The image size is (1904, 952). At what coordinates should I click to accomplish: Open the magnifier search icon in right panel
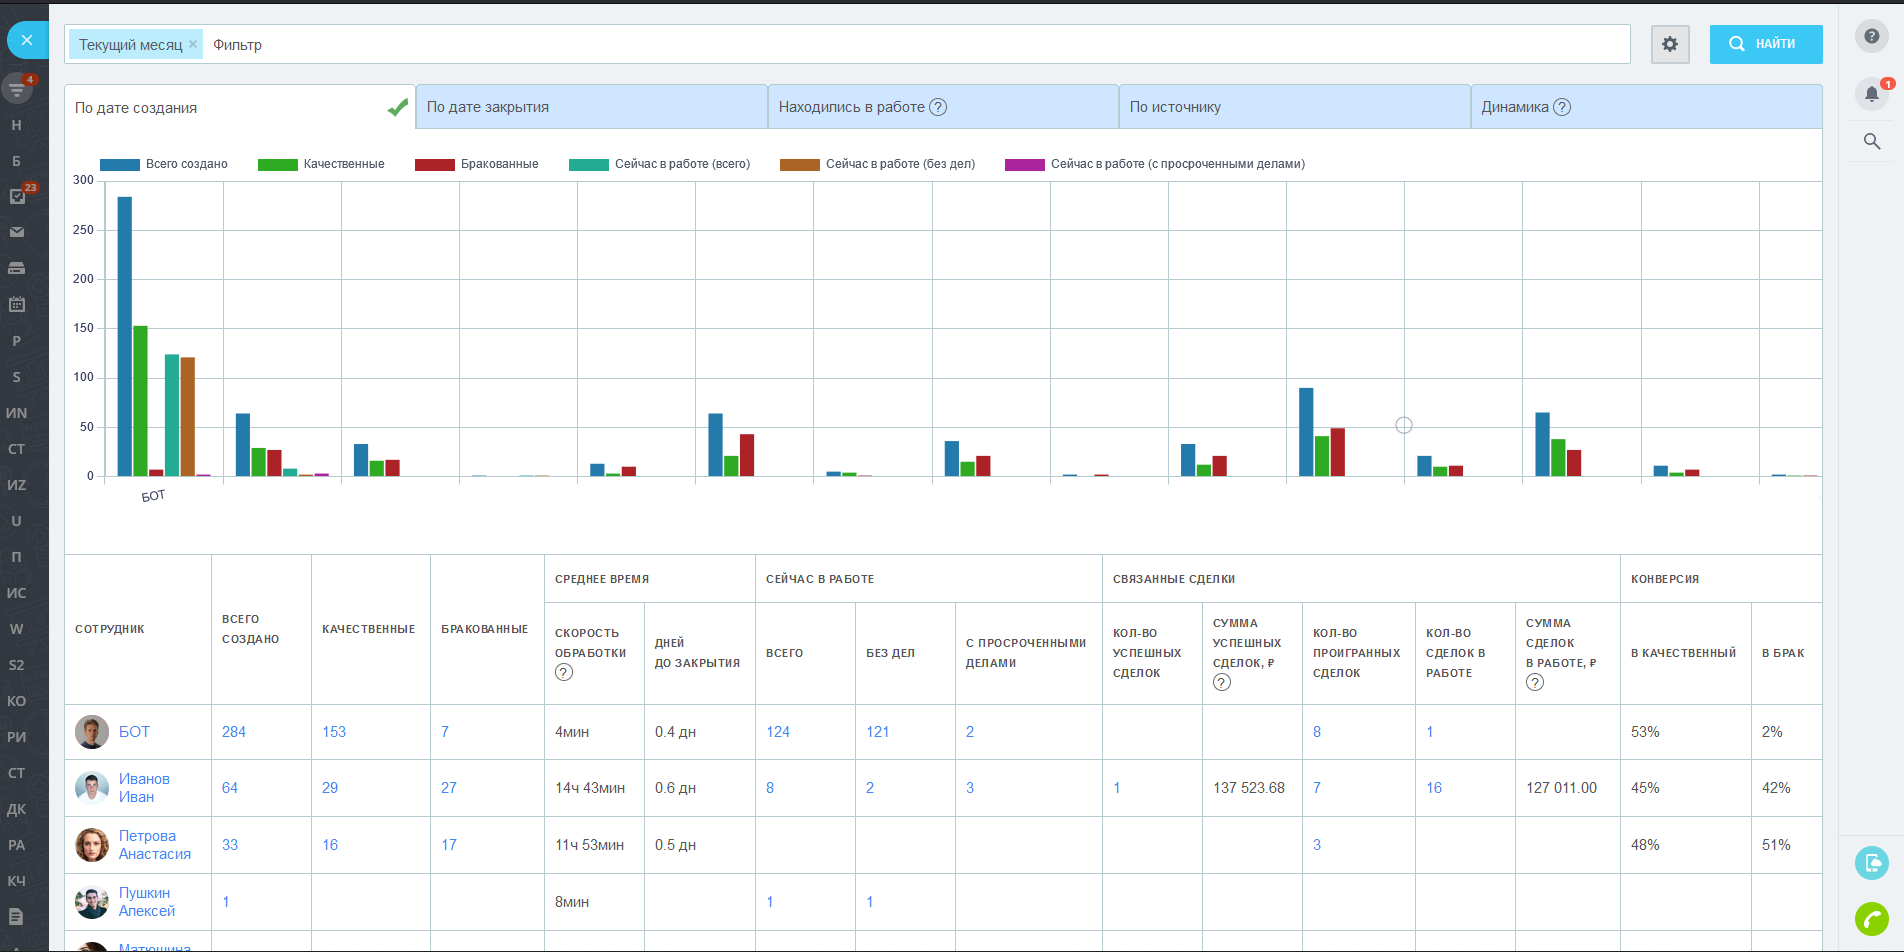pyautogui.click(x=1871, y=142)
